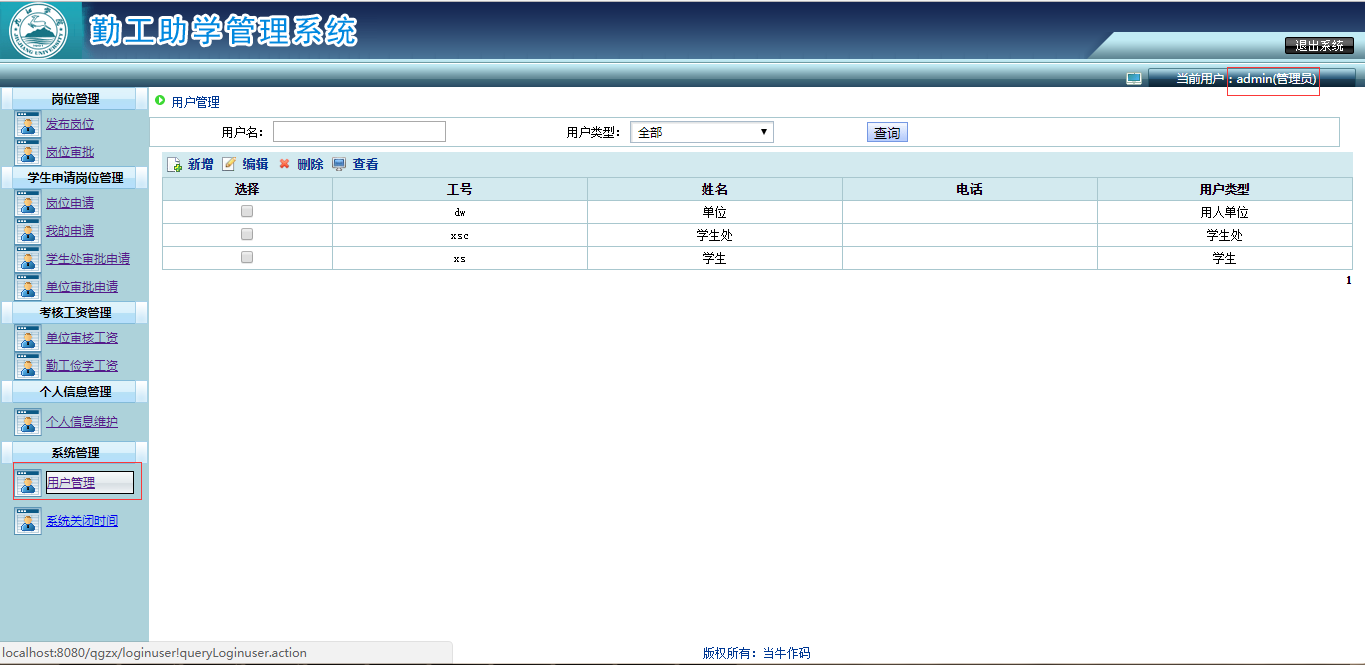The image size is (1365, 665).
Task: Click the 编辑 pencil icon
Action: point(229,164)
